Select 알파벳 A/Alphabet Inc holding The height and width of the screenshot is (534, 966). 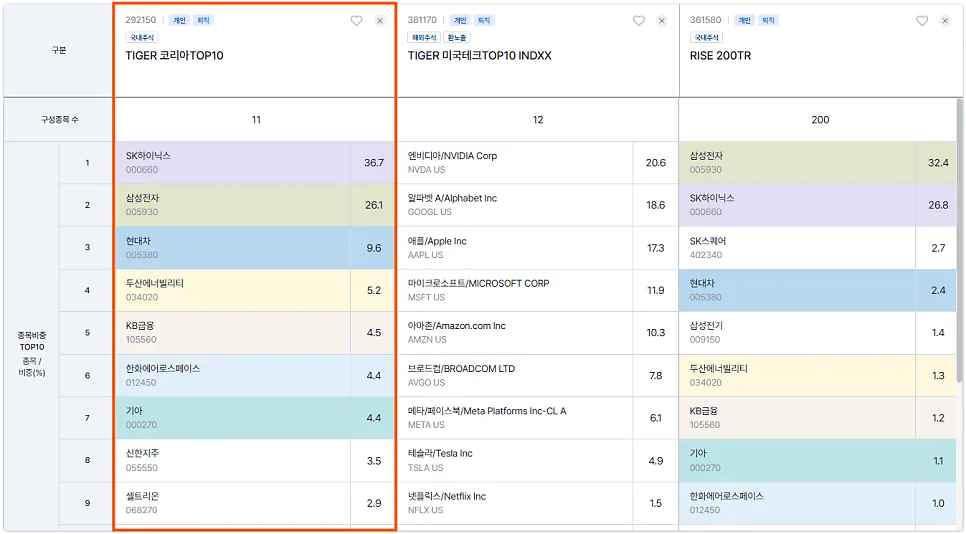(538, 205)
